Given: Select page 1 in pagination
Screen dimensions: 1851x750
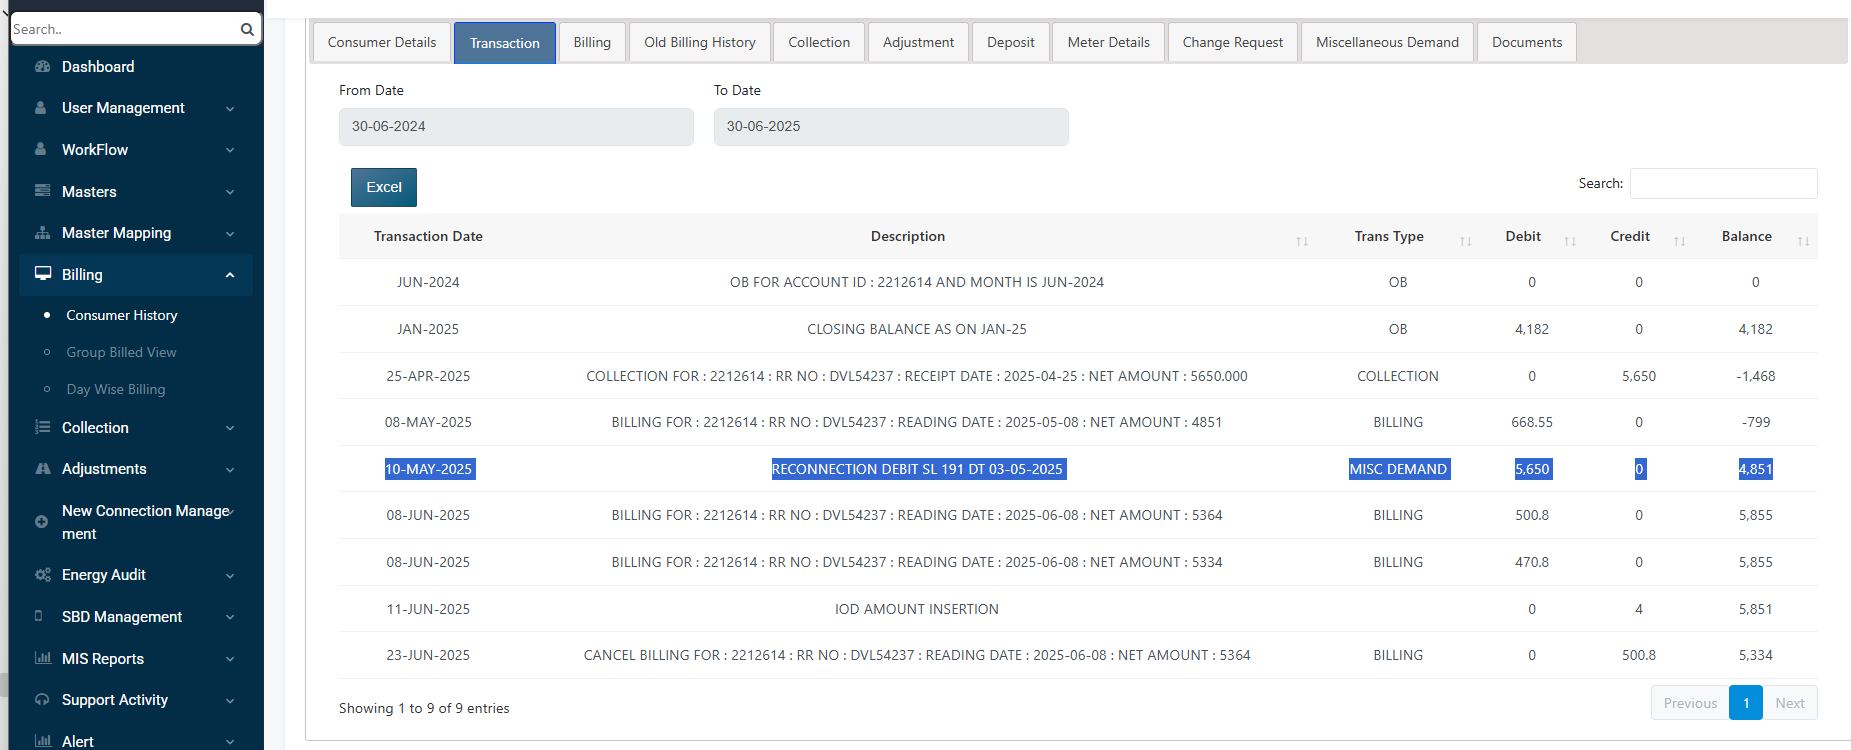Looking at the screenshot, I should click(1746, 703).
